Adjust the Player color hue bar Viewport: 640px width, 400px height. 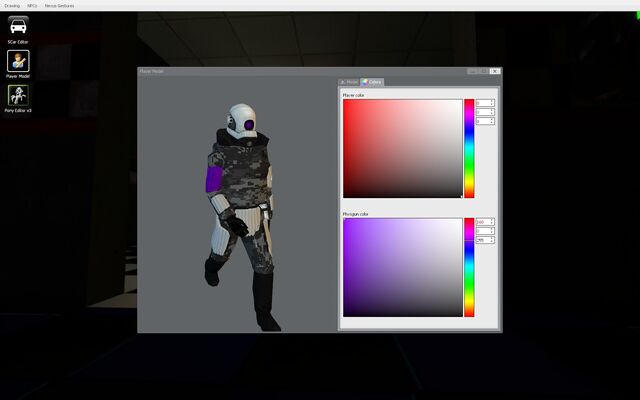pyautogui.click(x=469, y=149)
